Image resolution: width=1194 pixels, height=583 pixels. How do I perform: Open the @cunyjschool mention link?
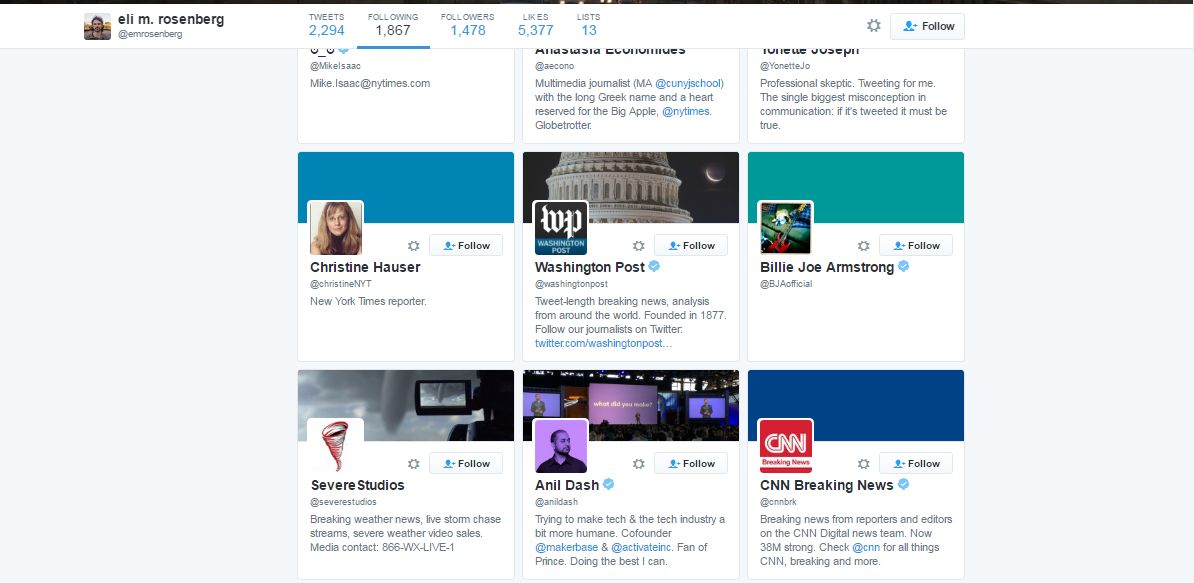pos(689,83)
